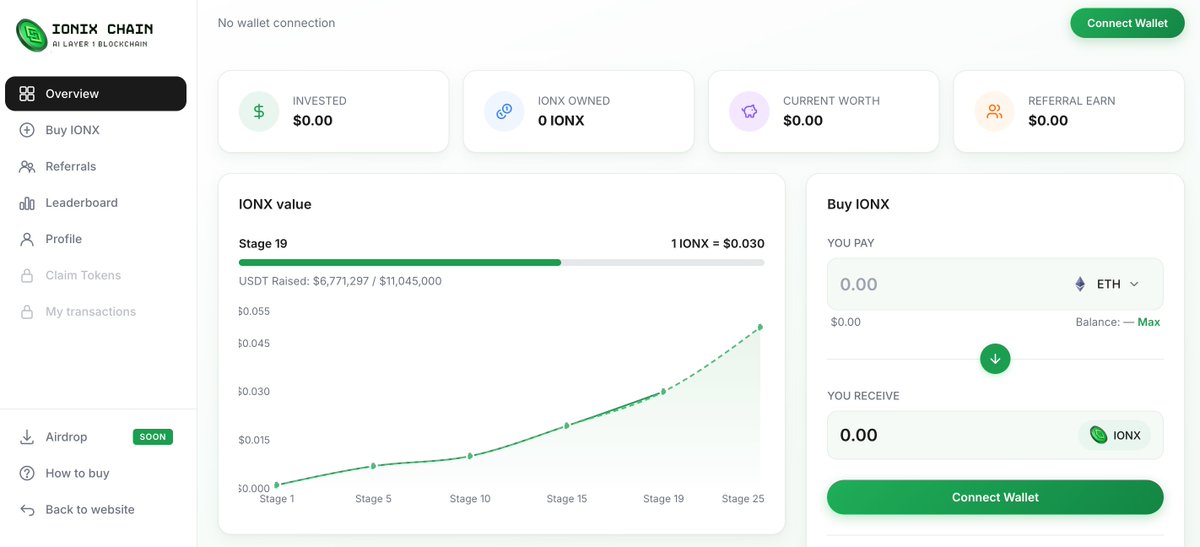Click the Stage 15 chart data point

[567, 425]
